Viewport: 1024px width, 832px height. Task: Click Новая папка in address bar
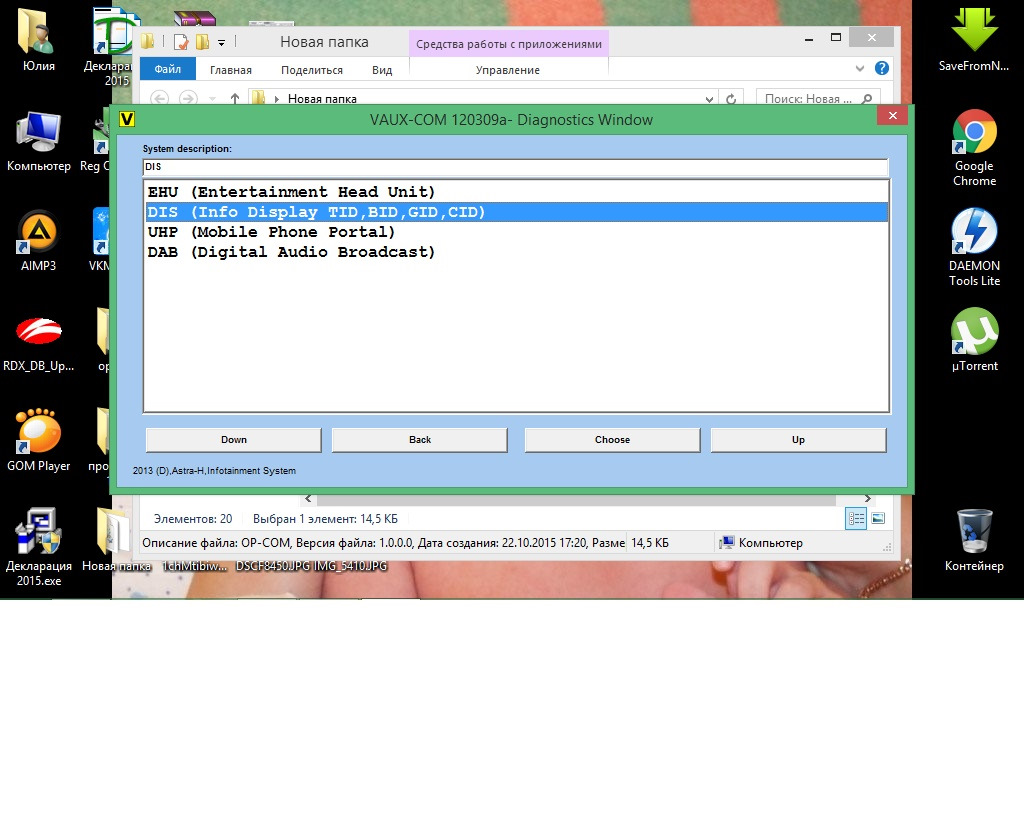coord(322,99)
